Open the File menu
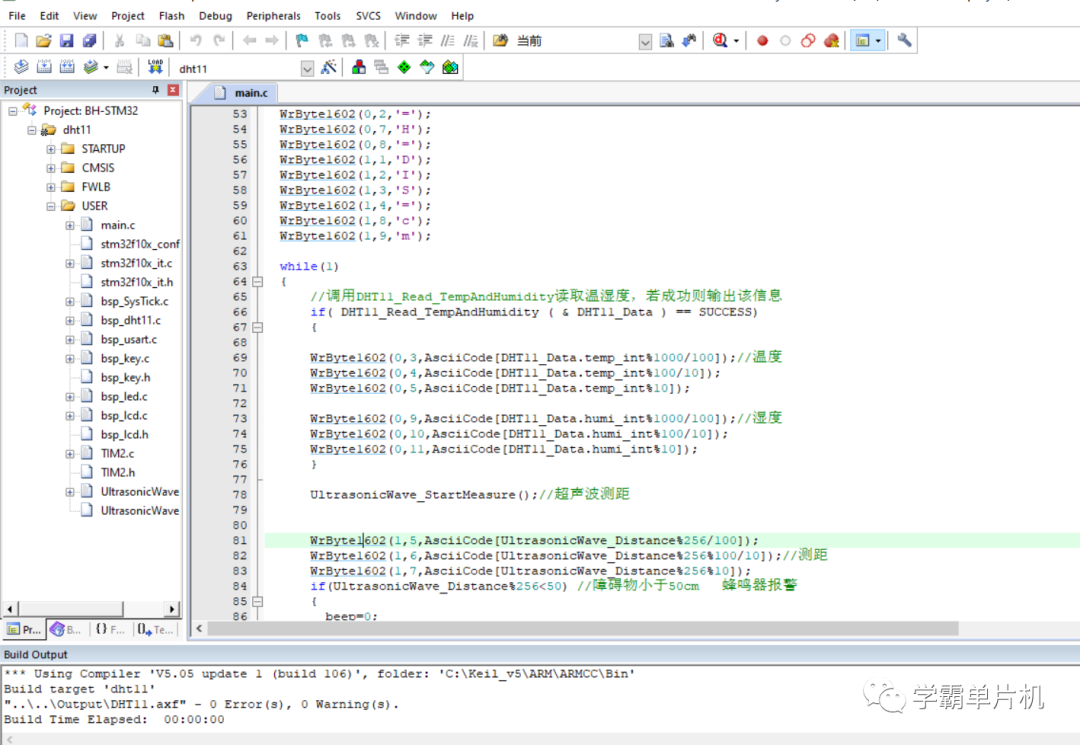Viewport: 1080px width, 745px height. (17, 15)
